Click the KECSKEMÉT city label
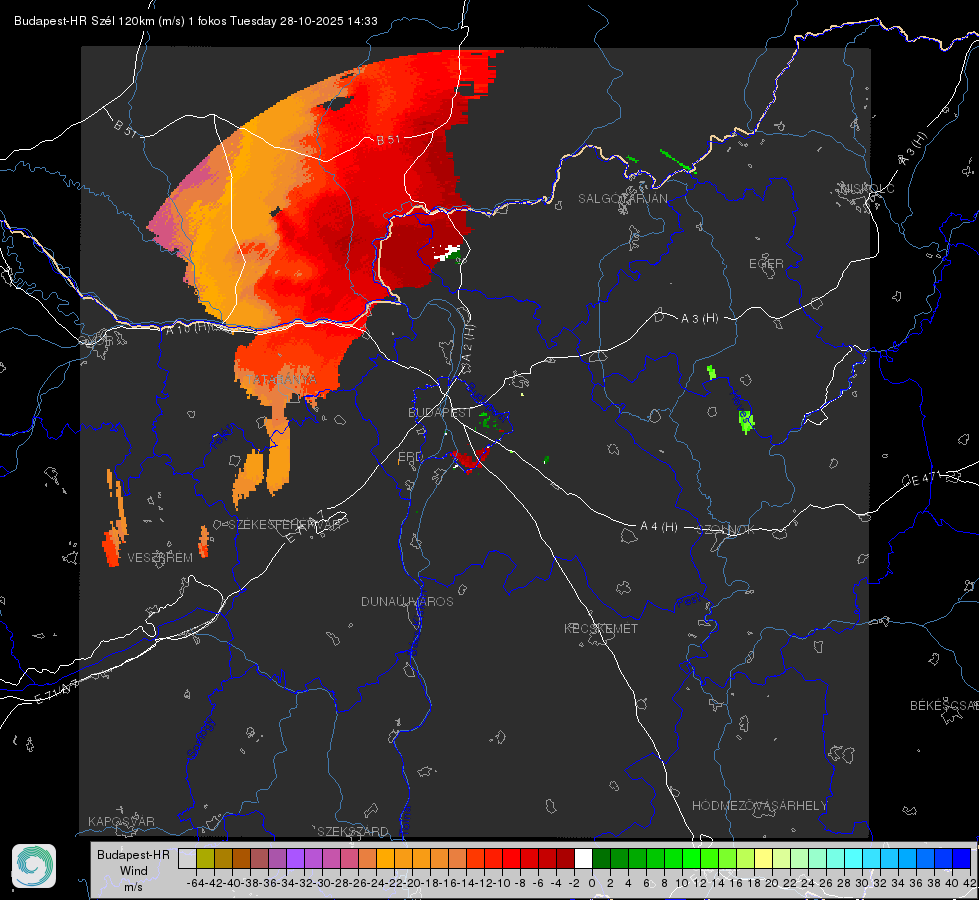Screen dimensions: 979x900 click(601, 629)
